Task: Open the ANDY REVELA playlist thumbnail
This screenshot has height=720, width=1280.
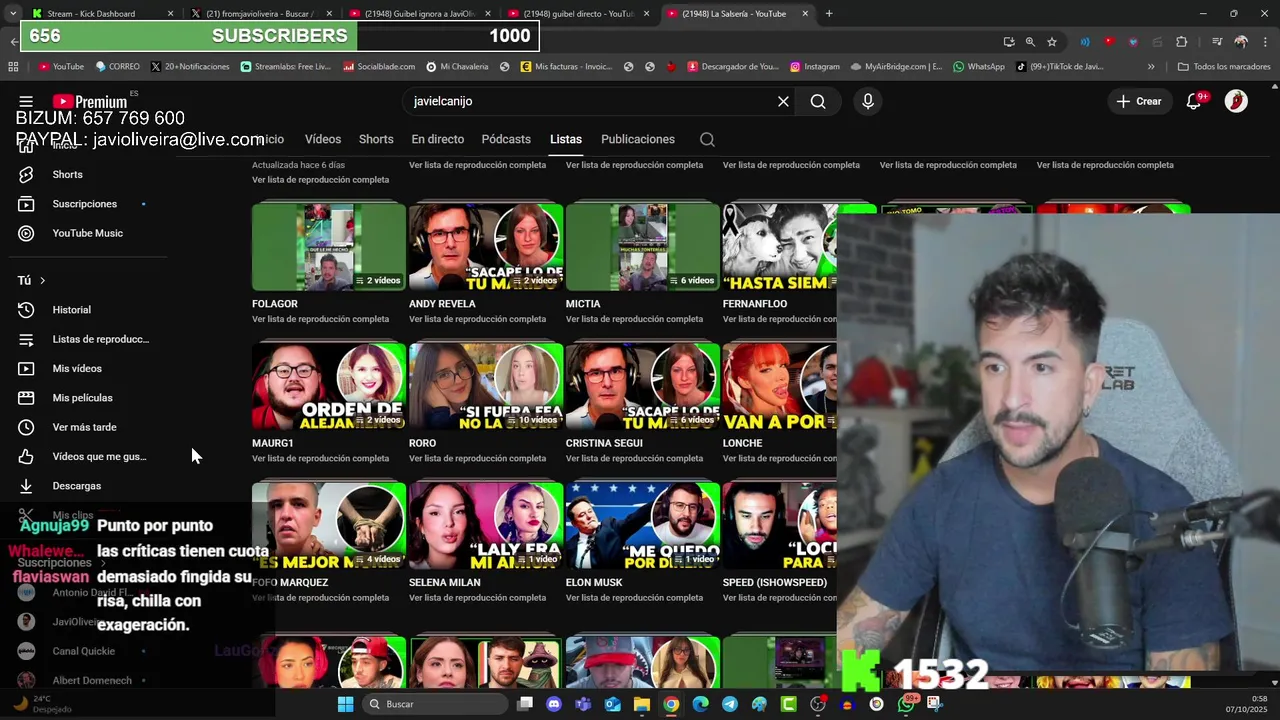Action: pos(486,247)
